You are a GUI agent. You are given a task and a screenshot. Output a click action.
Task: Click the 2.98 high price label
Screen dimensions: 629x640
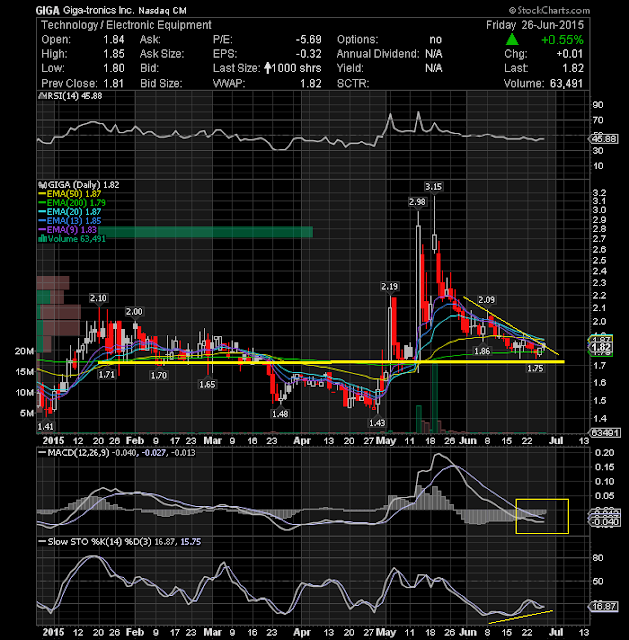coord(417,202)
